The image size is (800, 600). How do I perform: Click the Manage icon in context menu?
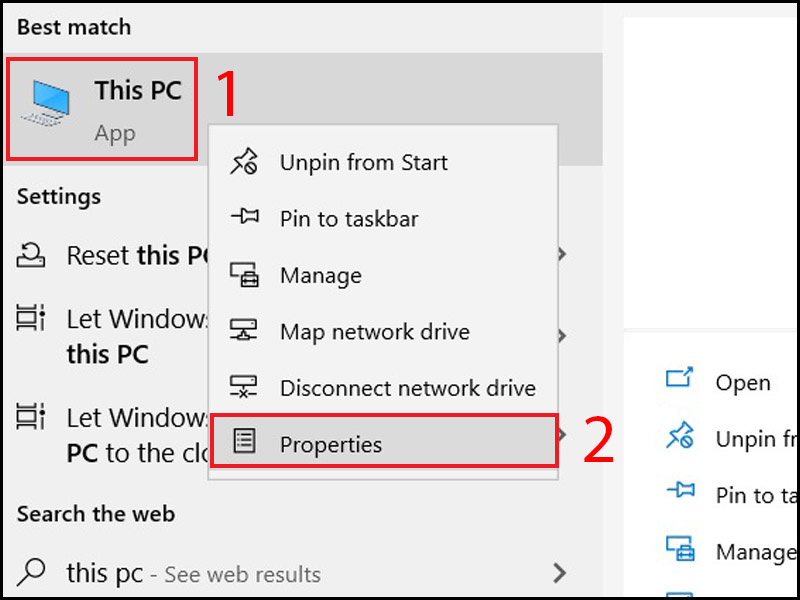(x=244, y=275)
